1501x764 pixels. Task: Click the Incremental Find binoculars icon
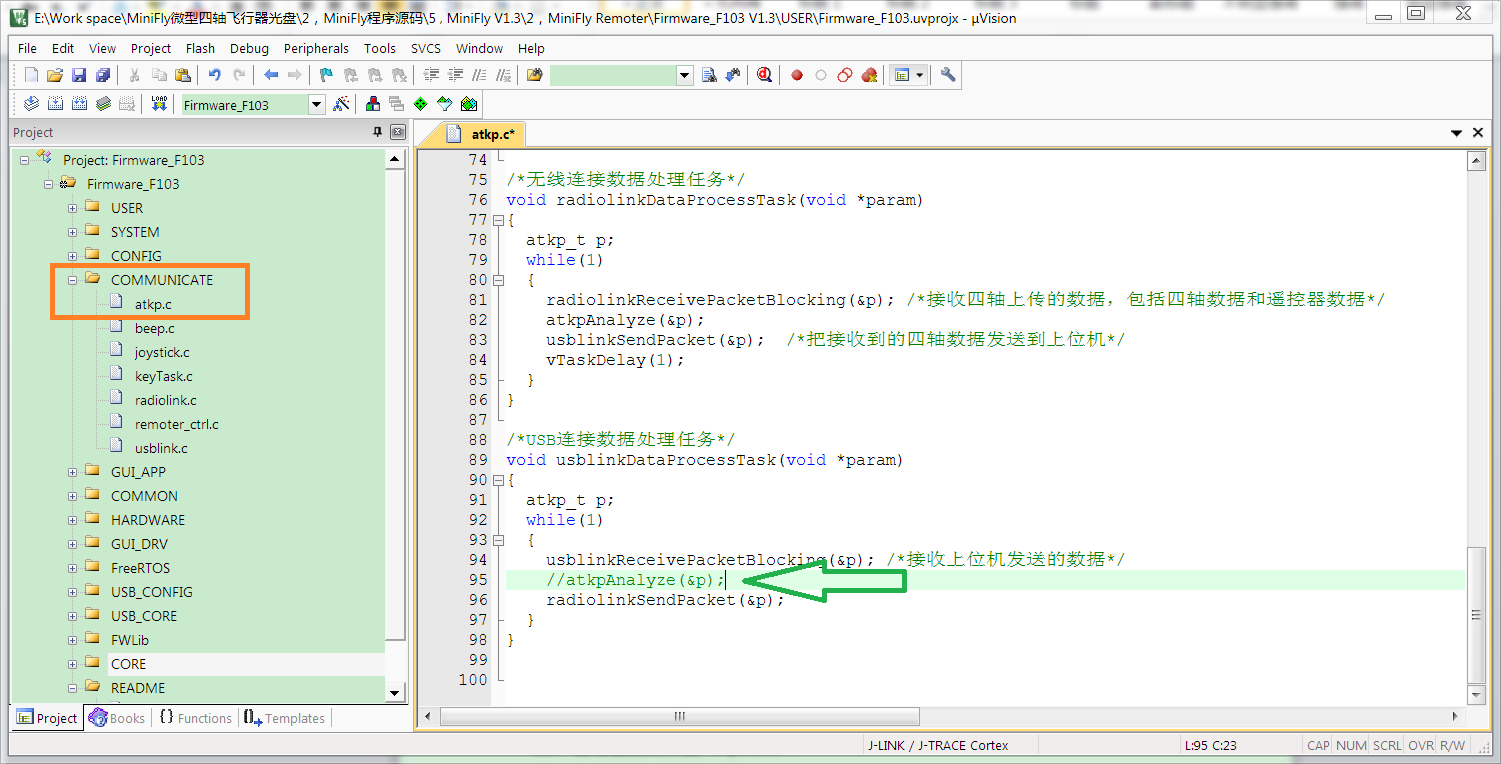(x=733, y=75)
